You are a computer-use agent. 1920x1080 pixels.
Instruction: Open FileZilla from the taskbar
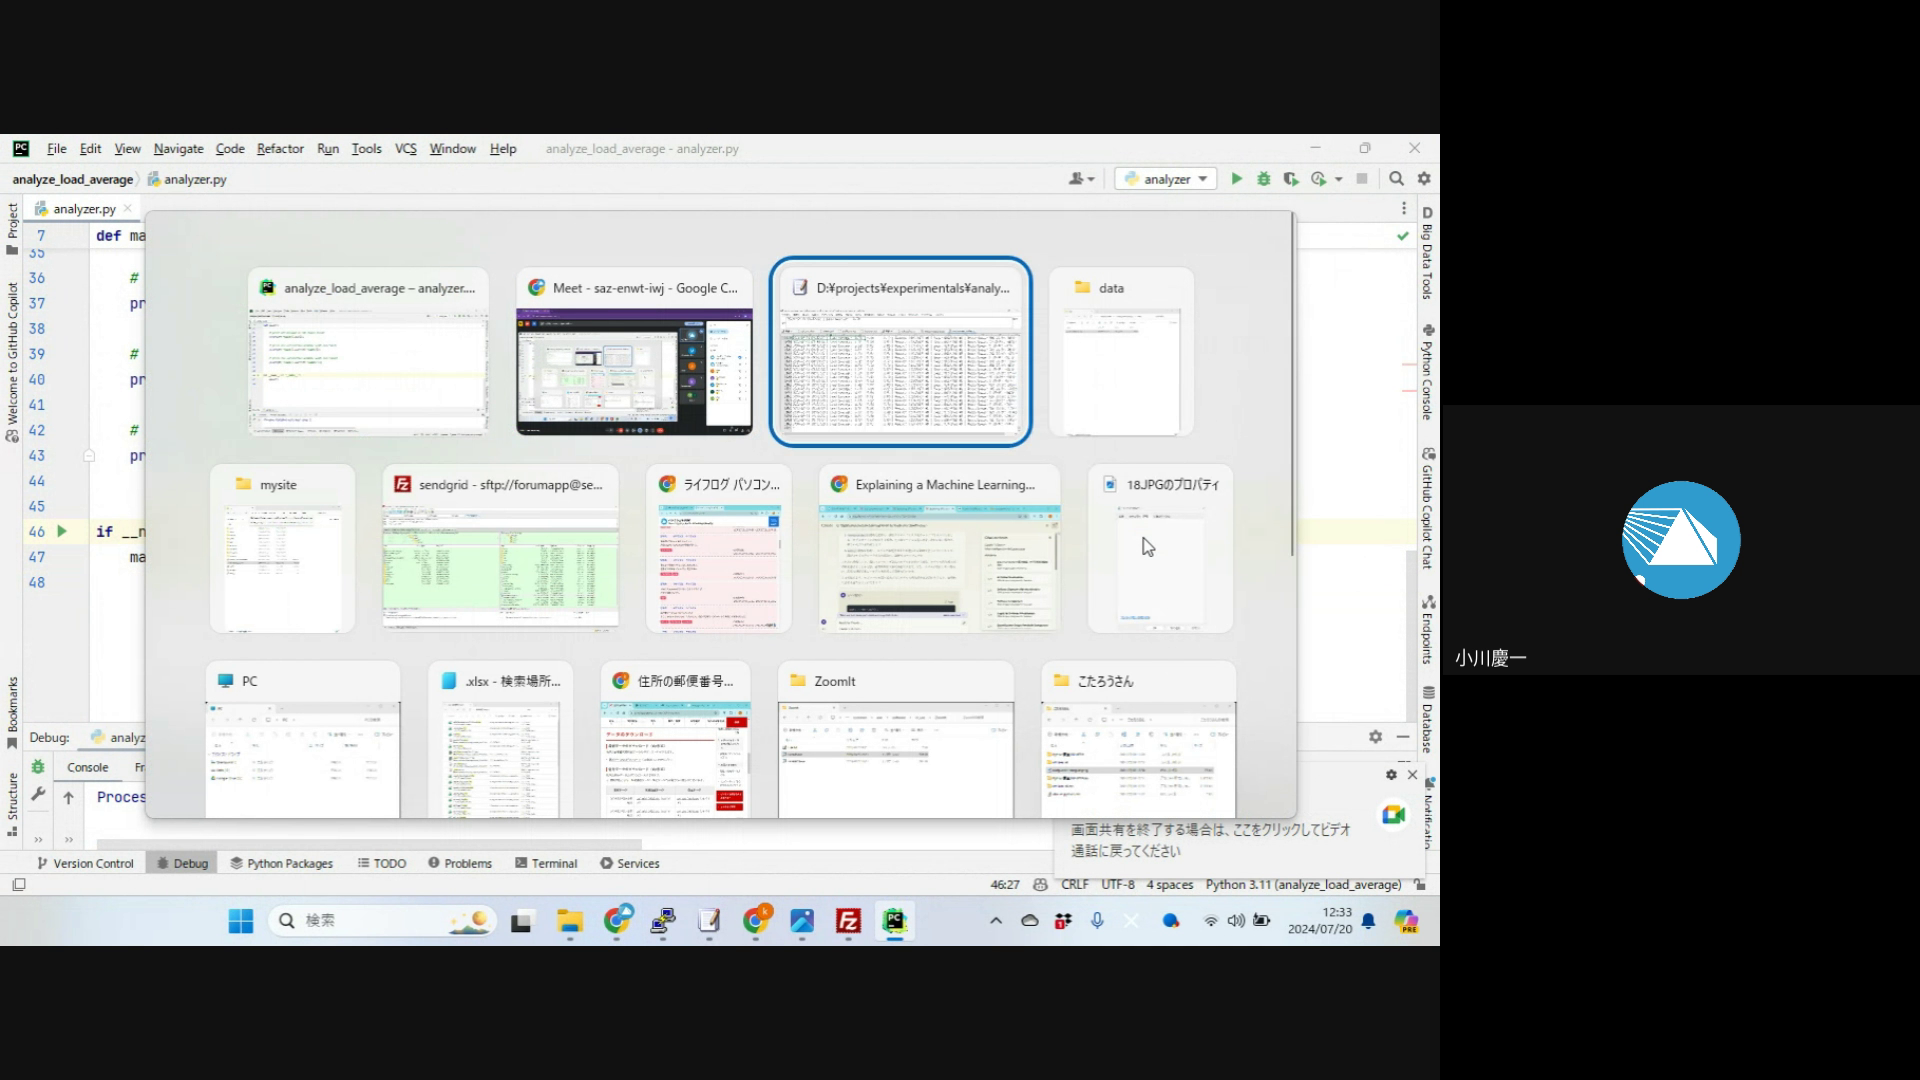tap(848, 921)
